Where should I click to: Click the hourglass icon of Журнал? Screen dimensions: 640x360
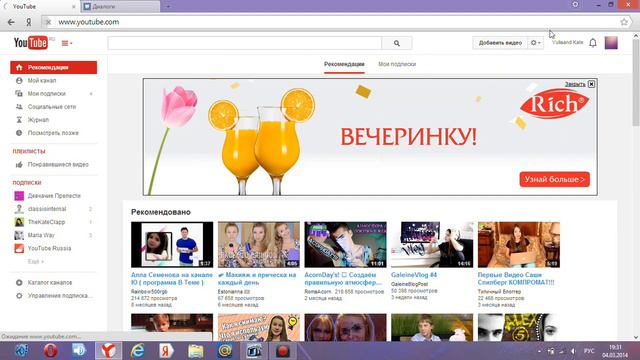point(19,120)
